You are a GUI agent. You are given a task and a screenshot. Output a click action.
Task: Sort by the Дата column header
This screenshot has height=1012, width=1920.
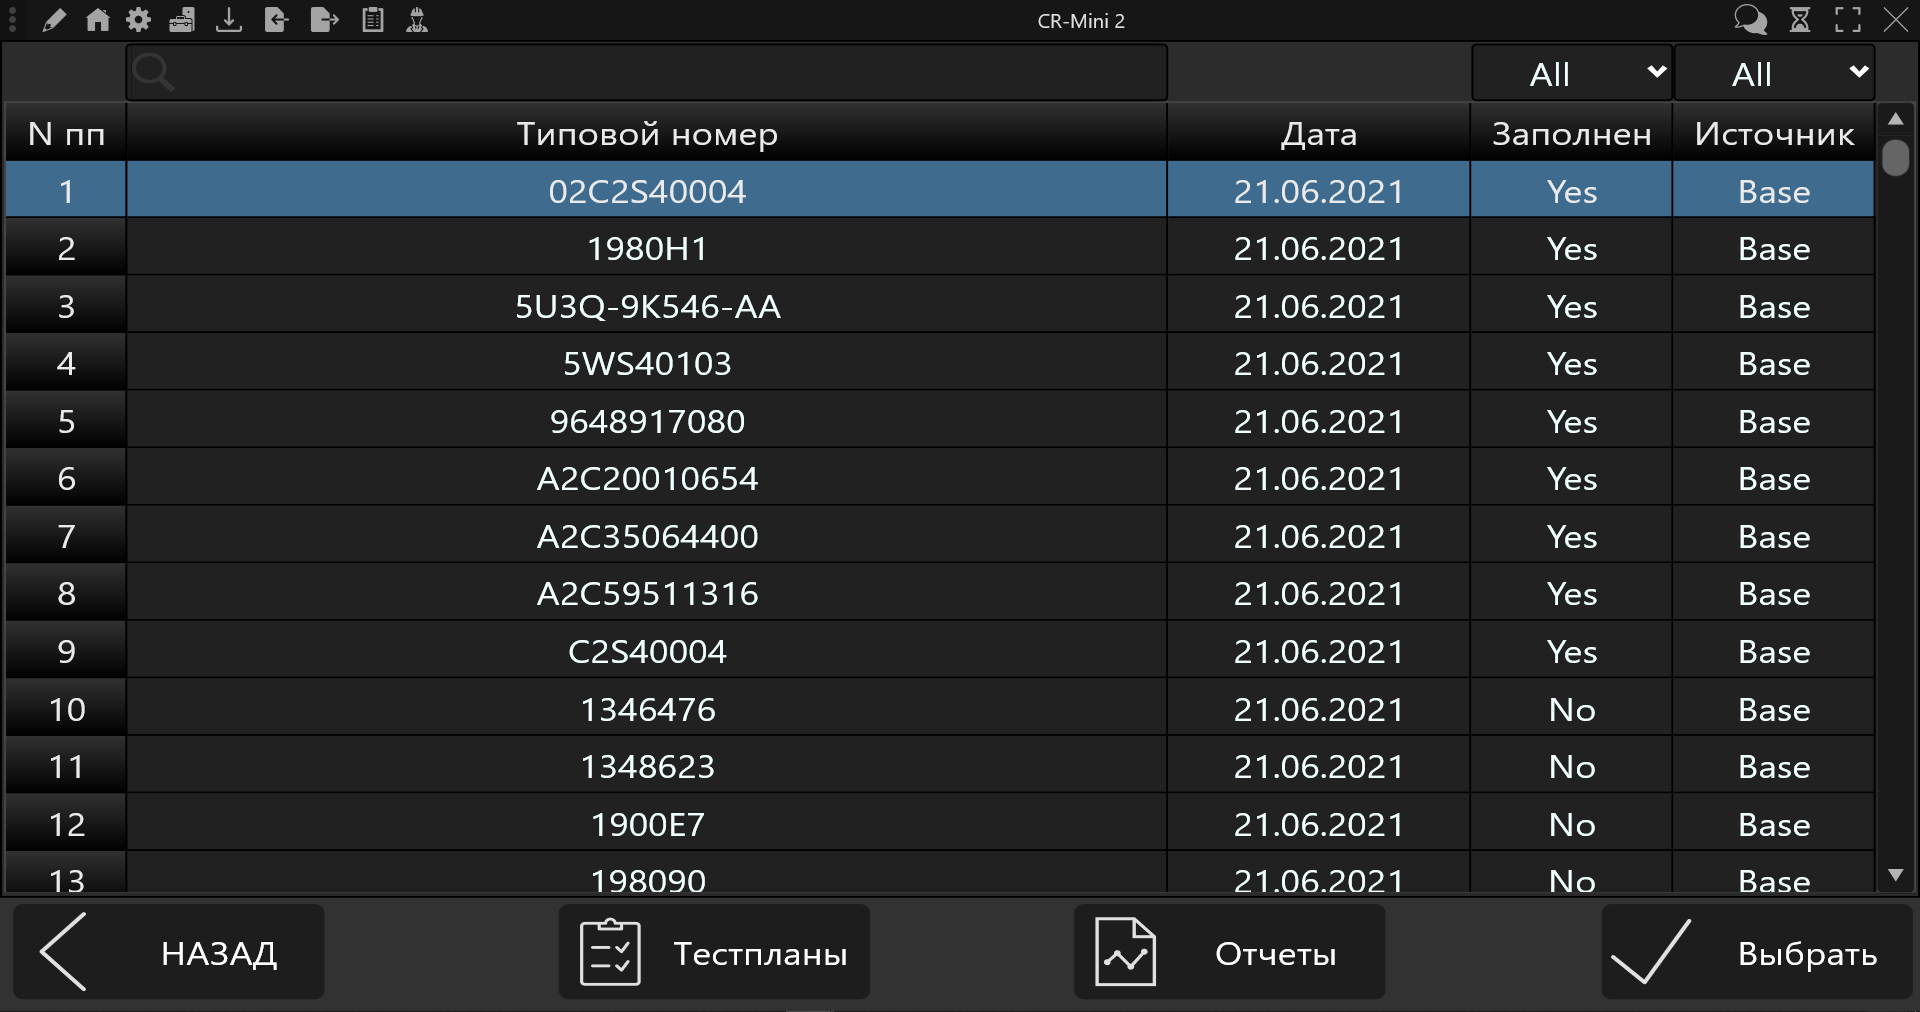[1319, 133]
